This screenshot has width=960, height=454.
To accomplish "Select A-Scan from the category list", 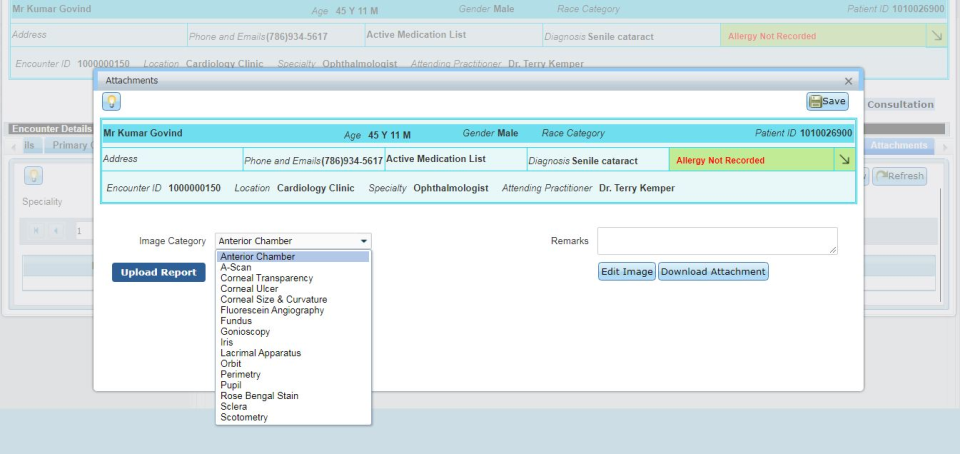I will point(293,267).
